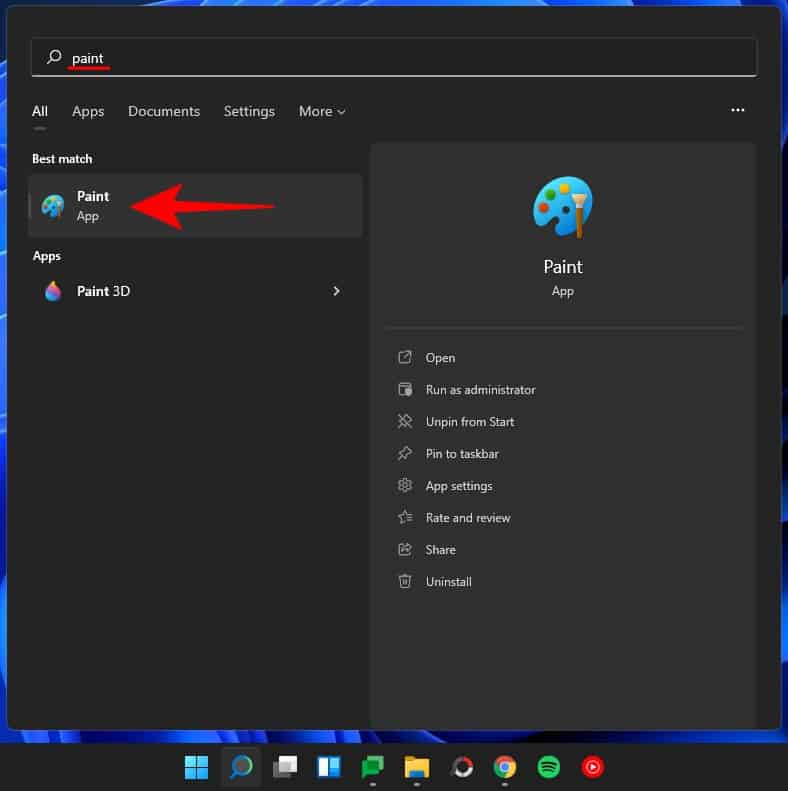This screenshot has width=788, height=791.
Task: Choose Rate and review
Action: pos(468,518)
